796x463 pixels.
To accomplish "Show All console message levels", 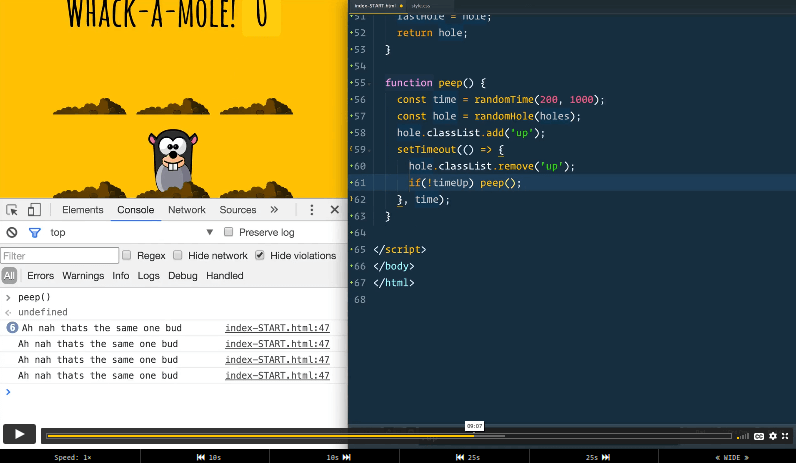I will [x=9, y=276].
